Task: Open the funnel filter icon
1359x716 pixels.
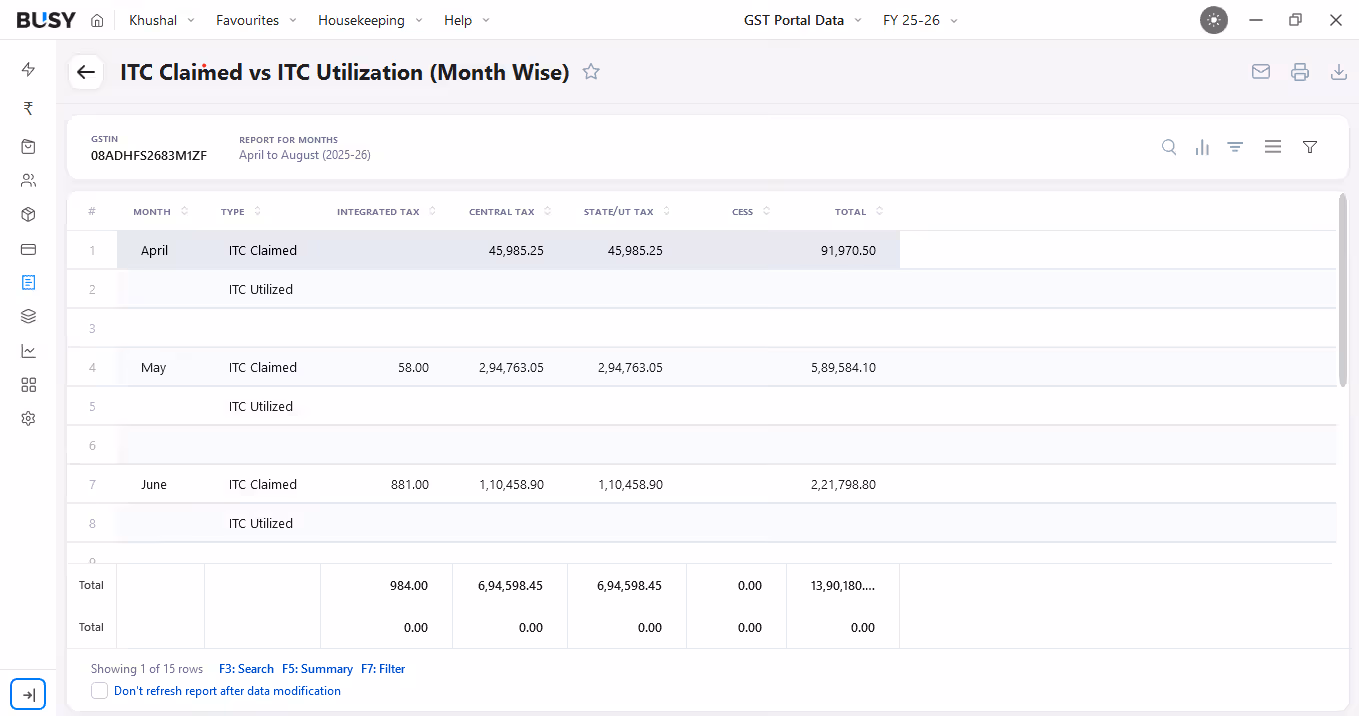Action: coord(1310,147)
